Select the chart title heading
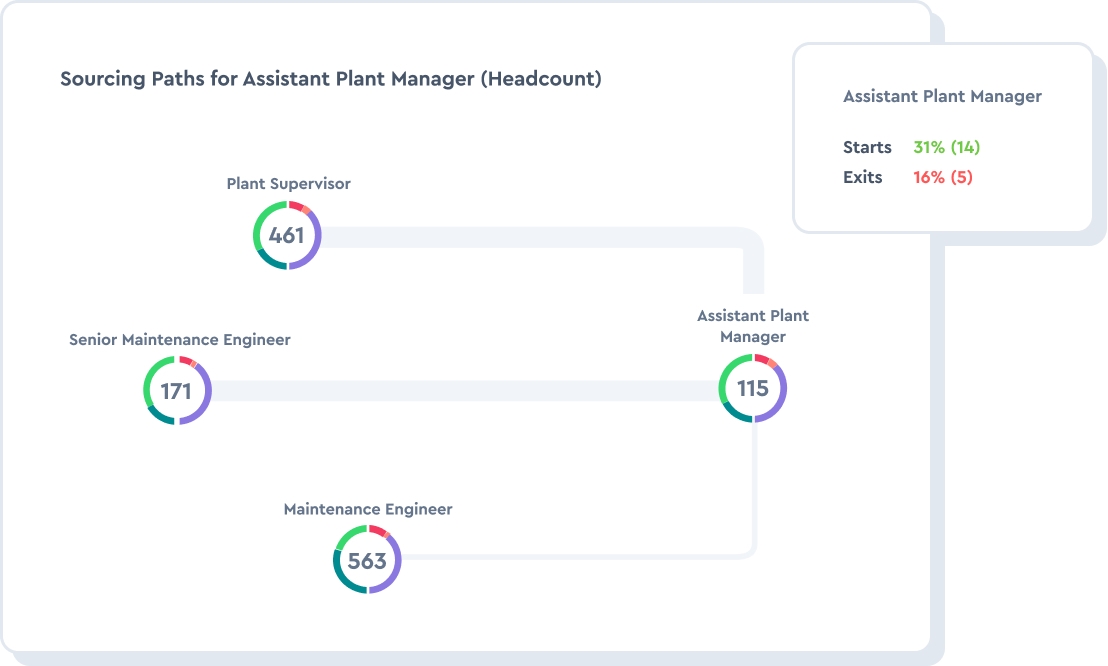Viewport: 1108px width, 666px height. coord(330,78)
